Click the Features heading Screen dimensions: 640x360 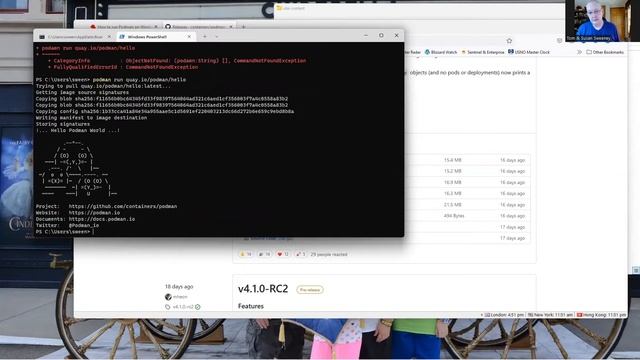(x=251, y=306)
